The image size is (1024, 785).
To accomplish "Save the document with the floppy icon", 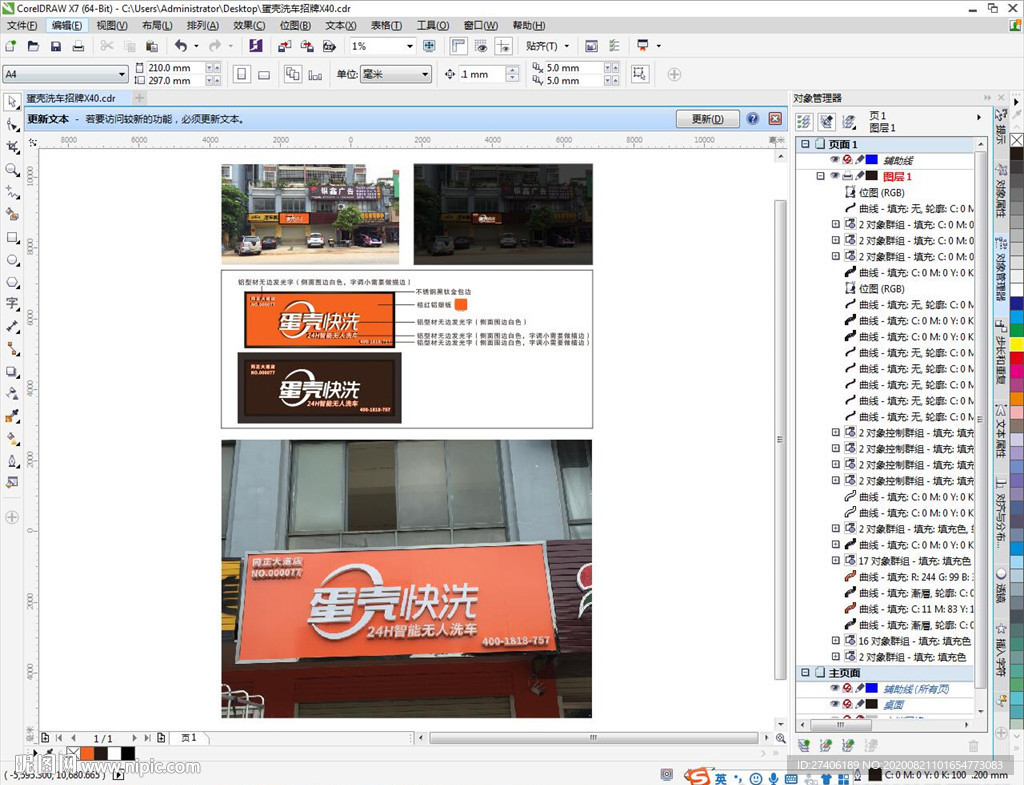I will [x=56, y=46].
